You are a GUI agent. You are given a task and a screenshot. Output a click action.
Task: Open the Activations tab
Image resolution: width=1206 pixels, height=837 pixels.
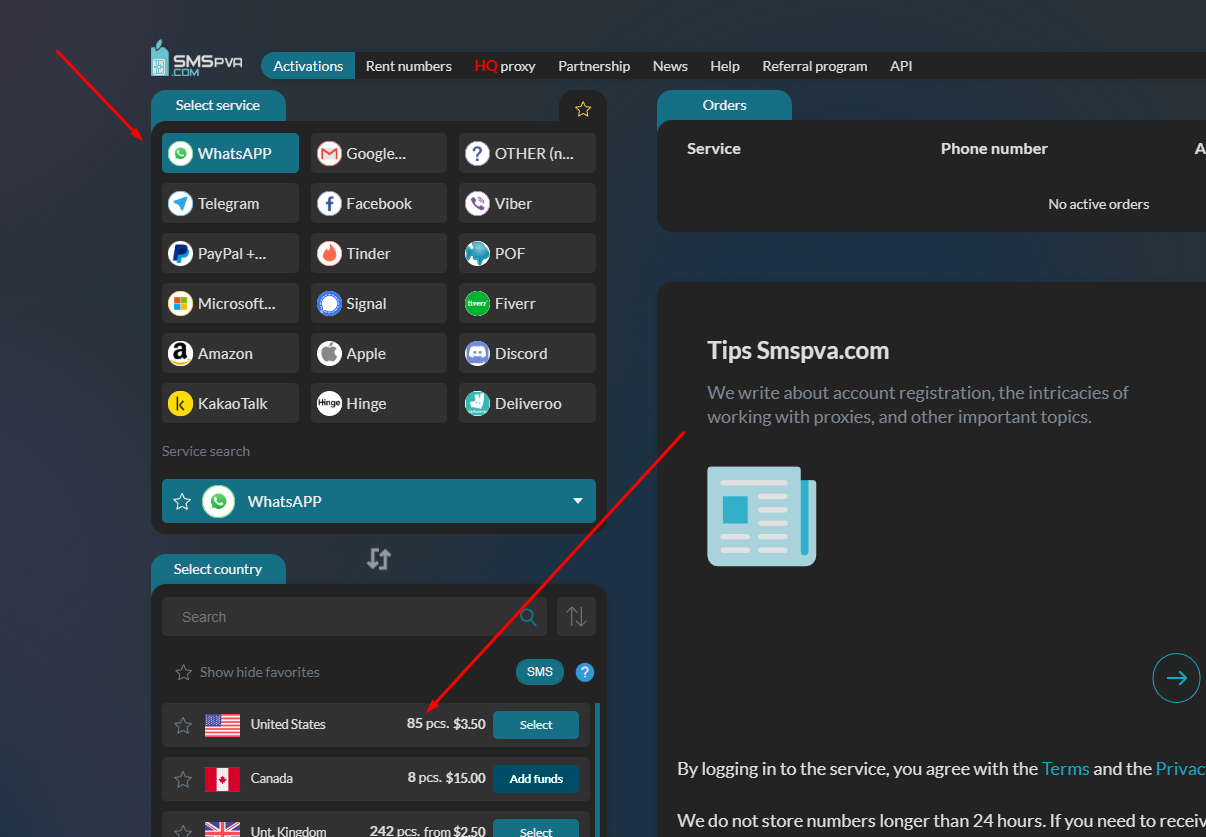point(308,66)
